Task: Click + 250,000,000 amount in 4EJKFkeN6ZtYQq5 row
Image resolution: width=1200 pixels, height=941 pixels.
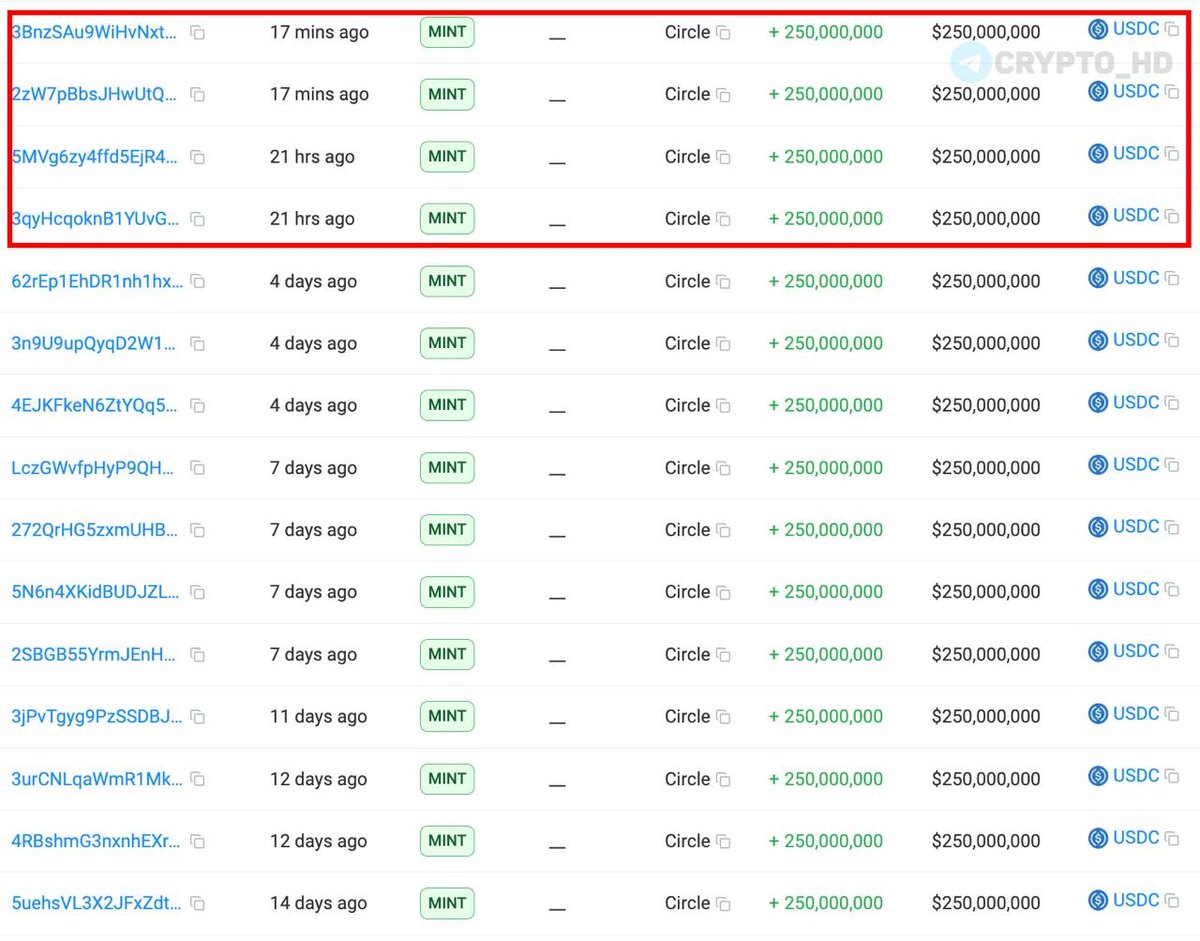Action: click(x=826, y=405)
